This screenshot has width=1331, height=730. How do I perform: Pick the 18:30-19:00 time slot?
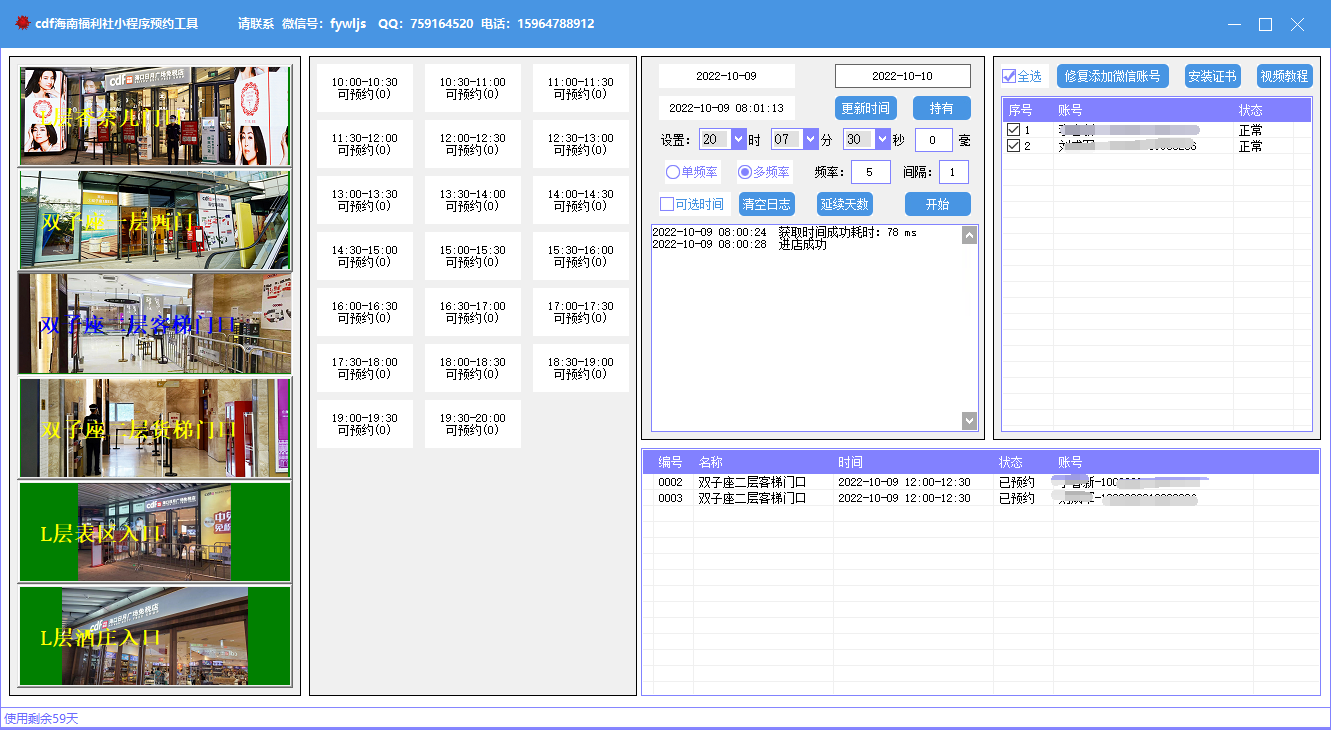(581, 368)
